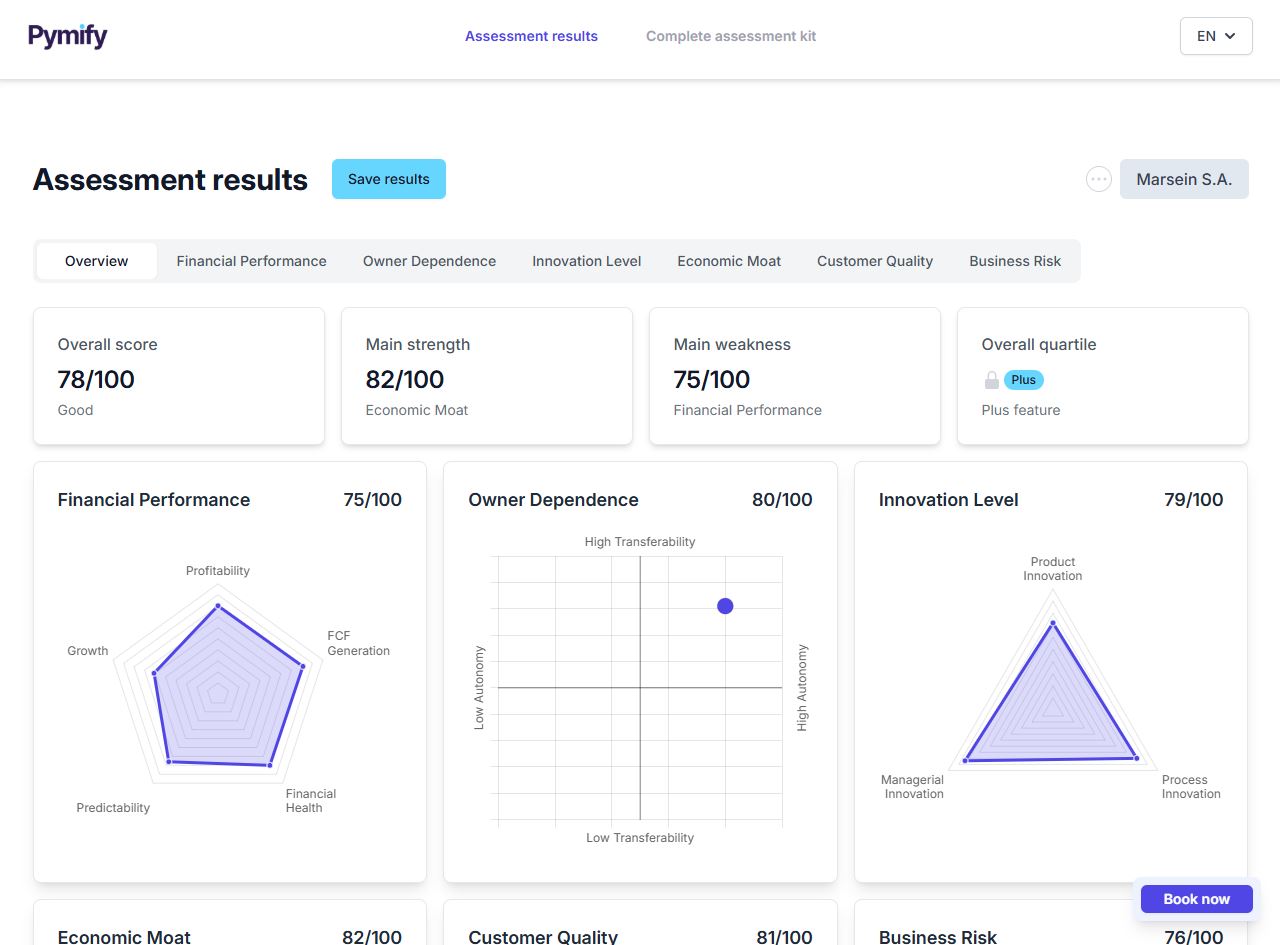
Task: Click the Profitability axis label
Action: [218, 571]
